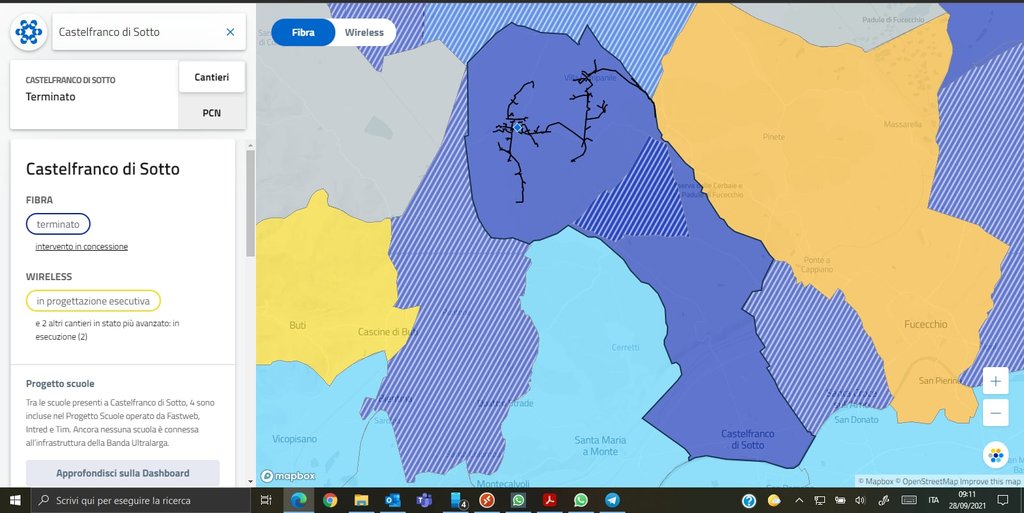Viewport: 1024px width, 513px height.
Task: Zoom out of the map
Action: [x=995, y=412]
